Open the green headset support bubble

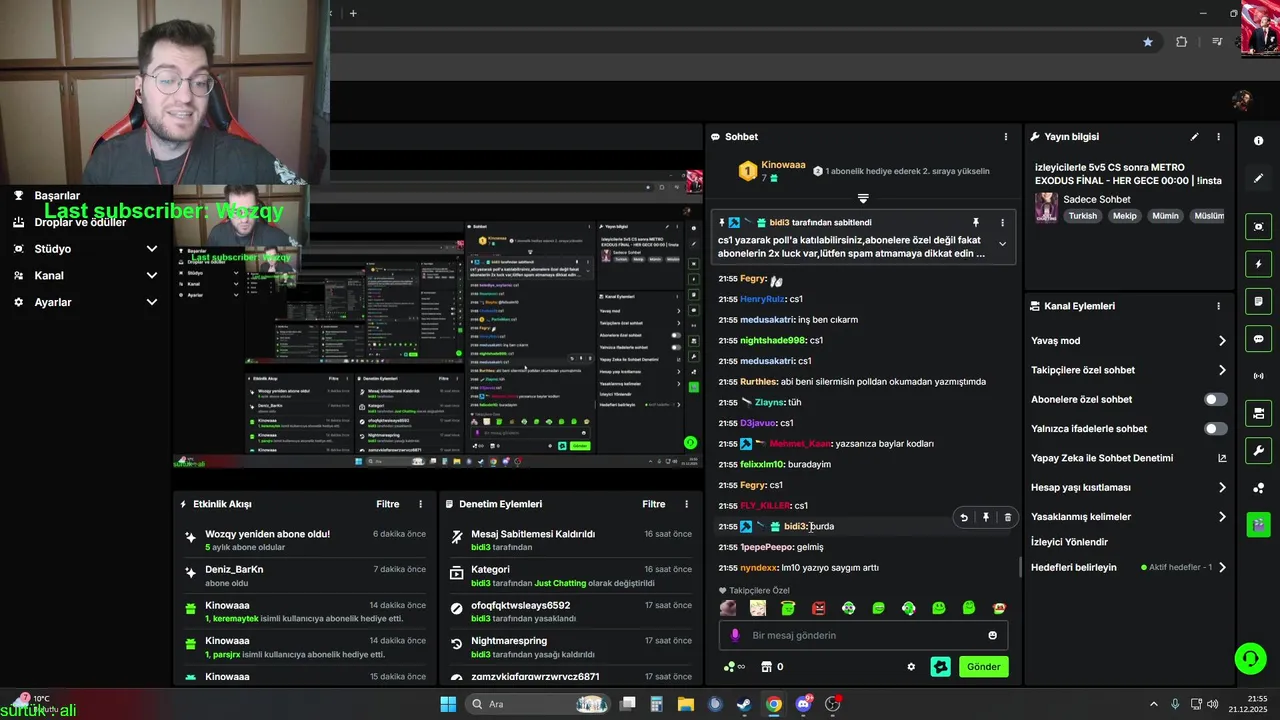coord(1250,658)
